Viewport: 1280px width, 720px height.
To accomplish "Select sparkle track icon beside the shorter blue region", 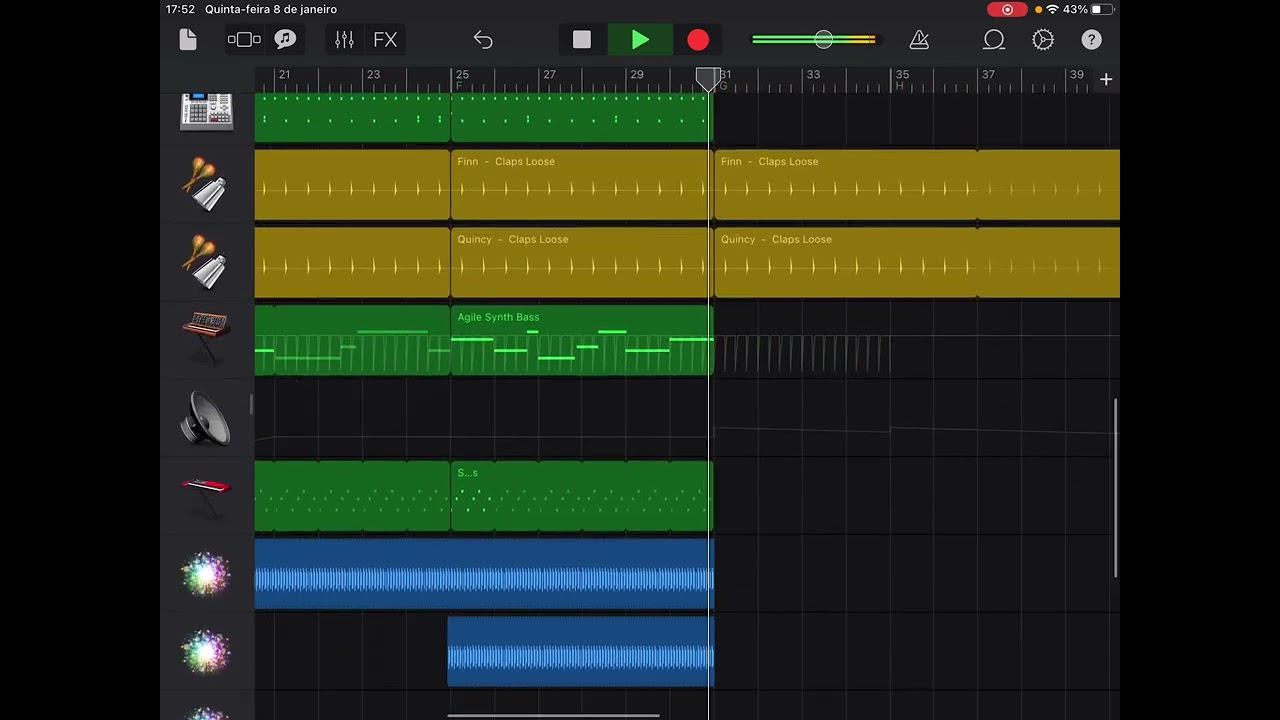I will point(206,652).
